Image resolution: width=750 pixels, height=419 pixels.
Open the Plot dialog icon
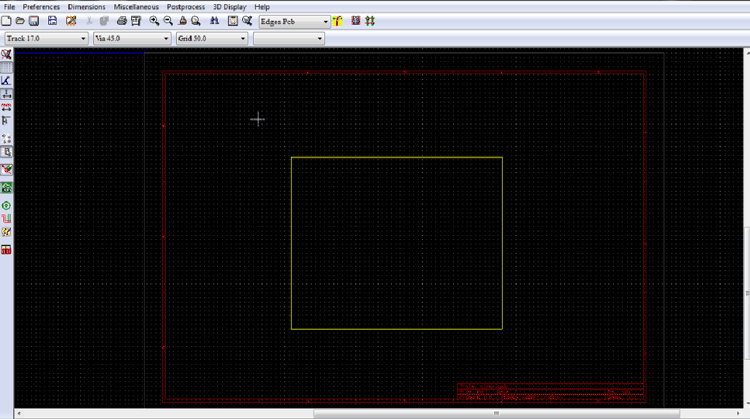pos(136,21)
